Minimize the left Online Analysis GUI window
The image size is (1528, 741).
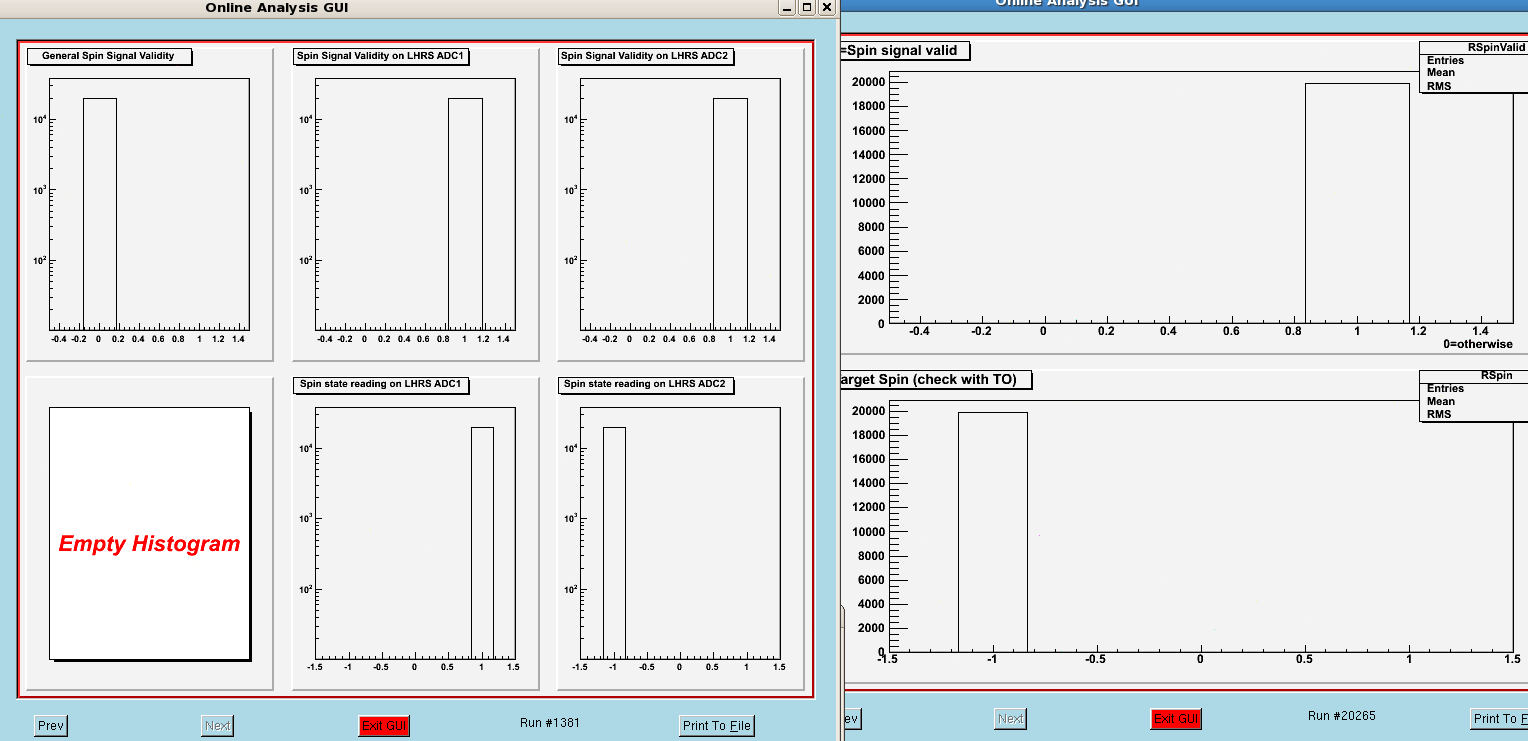click(x=788, y=7)
